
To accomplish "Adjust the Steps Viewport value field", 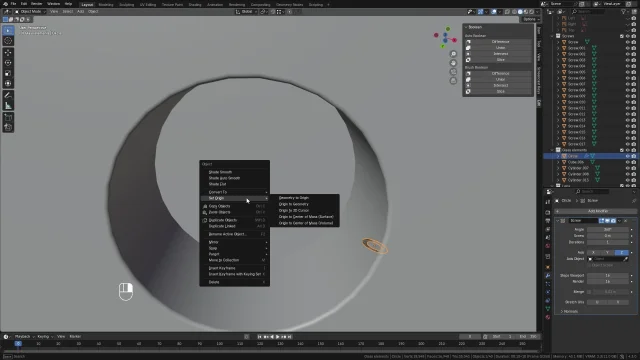I will coord(608,276).
